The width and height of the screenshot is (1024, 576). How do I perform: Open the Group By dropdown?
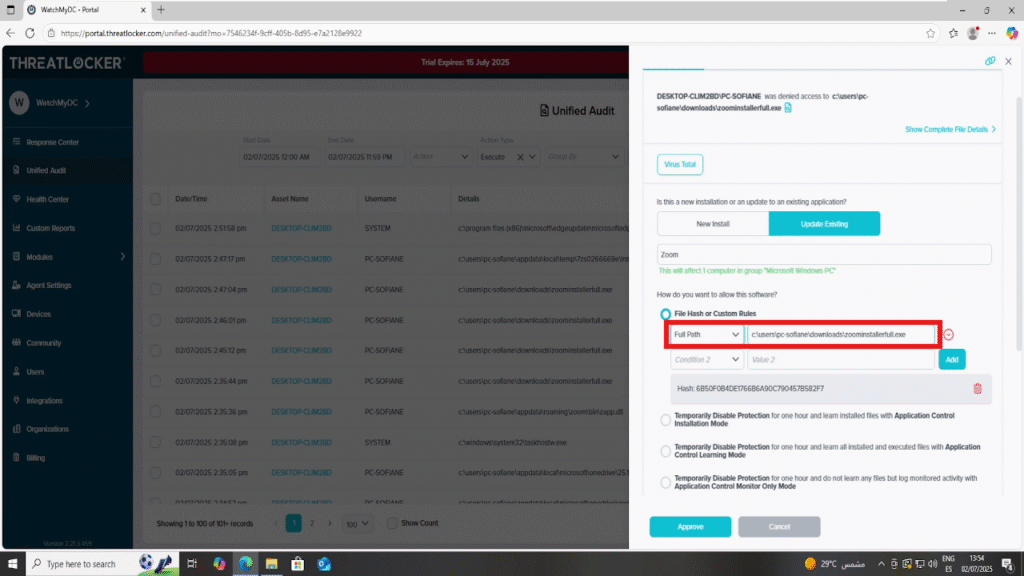(583, 157)
